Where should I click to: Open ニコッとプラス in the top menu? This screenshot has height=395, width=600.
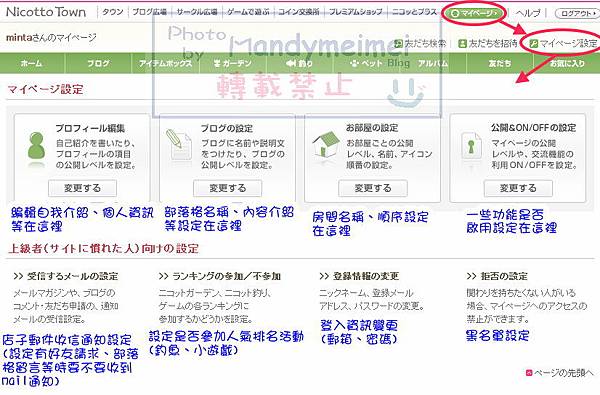(414, 12)
